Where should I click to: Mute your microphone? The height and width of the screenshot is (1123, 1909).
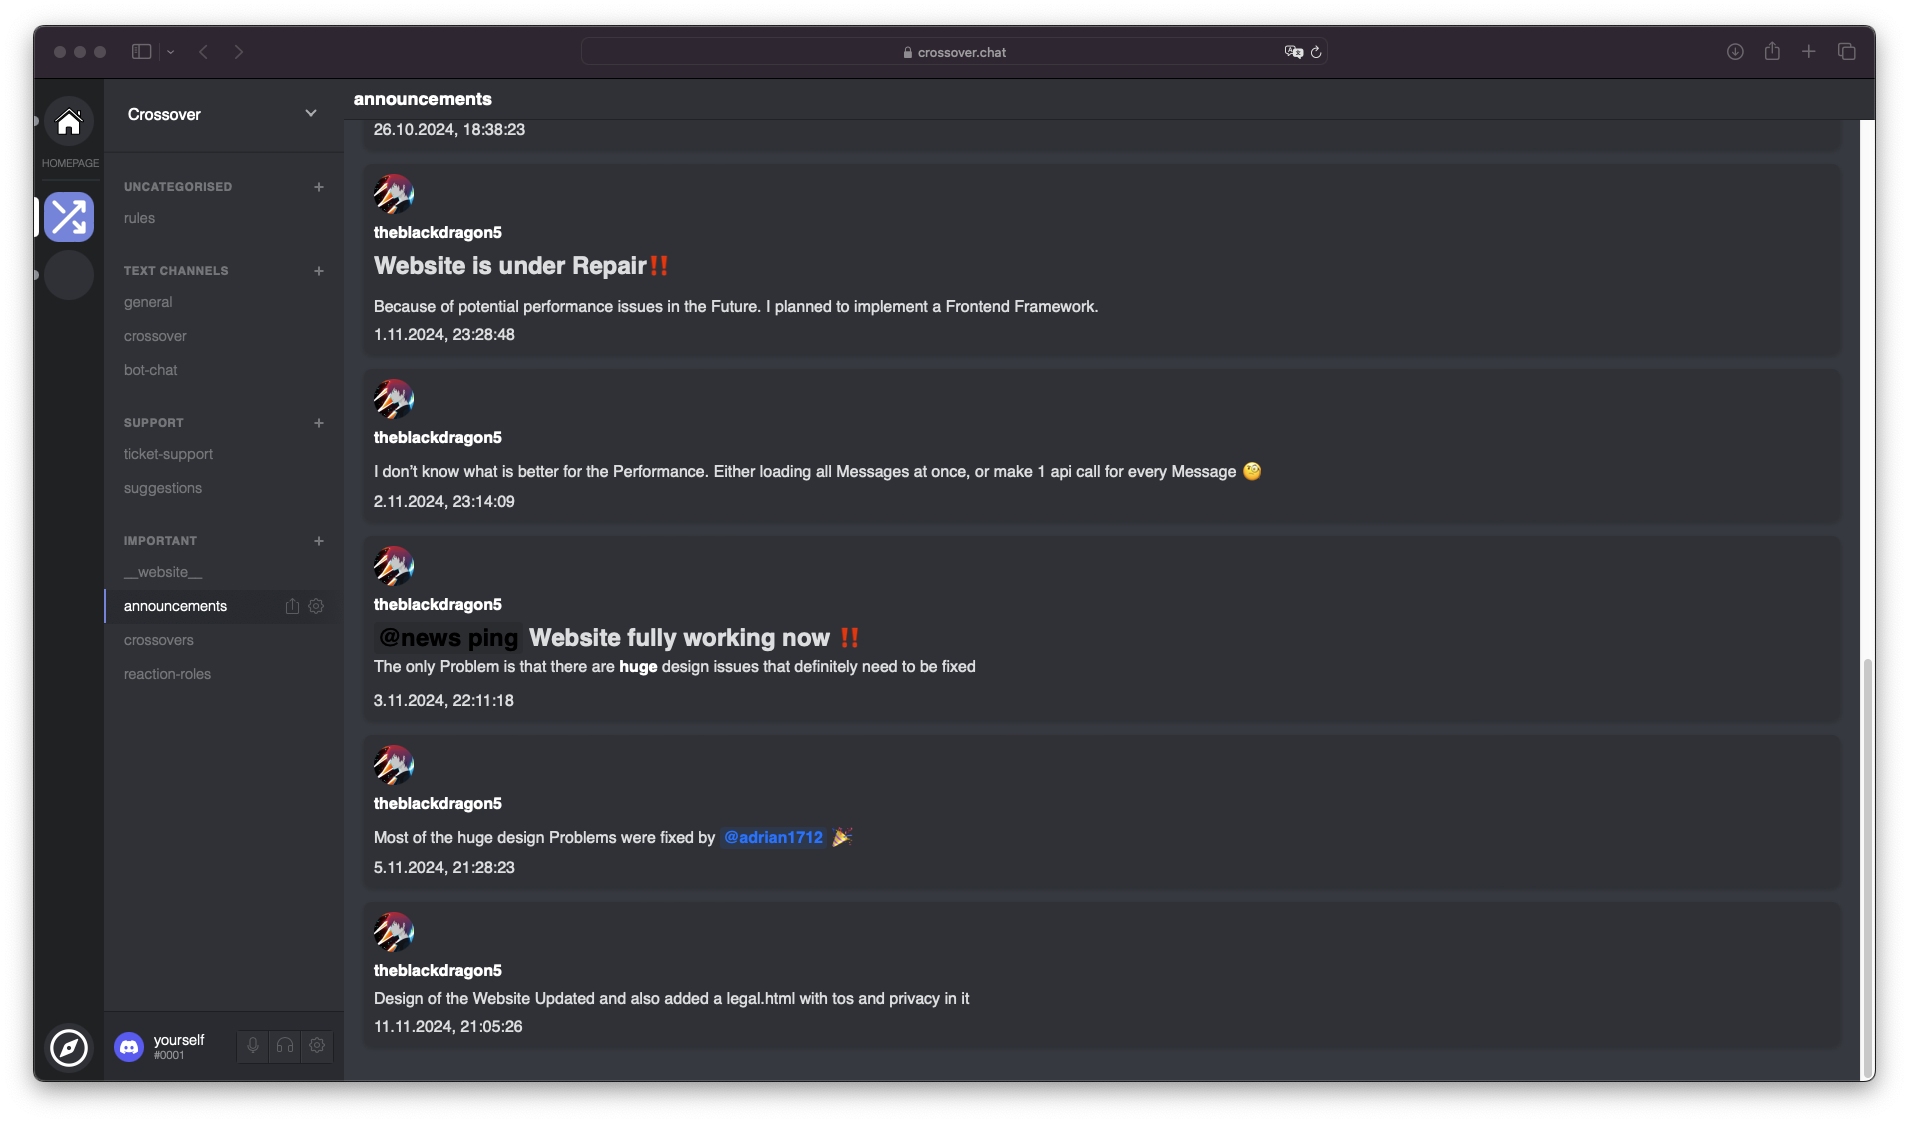pyautogui.click(x=251, y=1045)
